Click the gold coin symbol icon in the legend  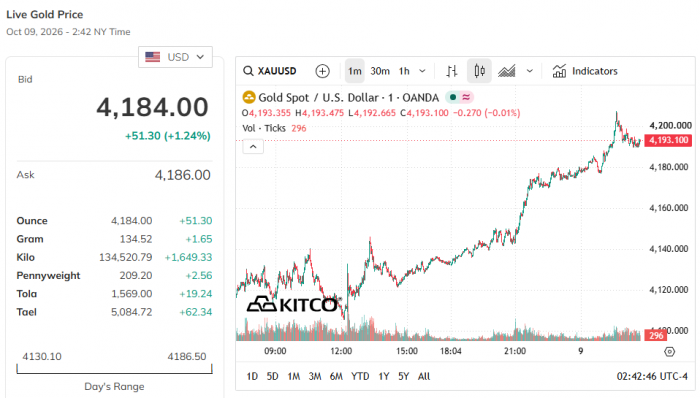(x=249, y=97)
